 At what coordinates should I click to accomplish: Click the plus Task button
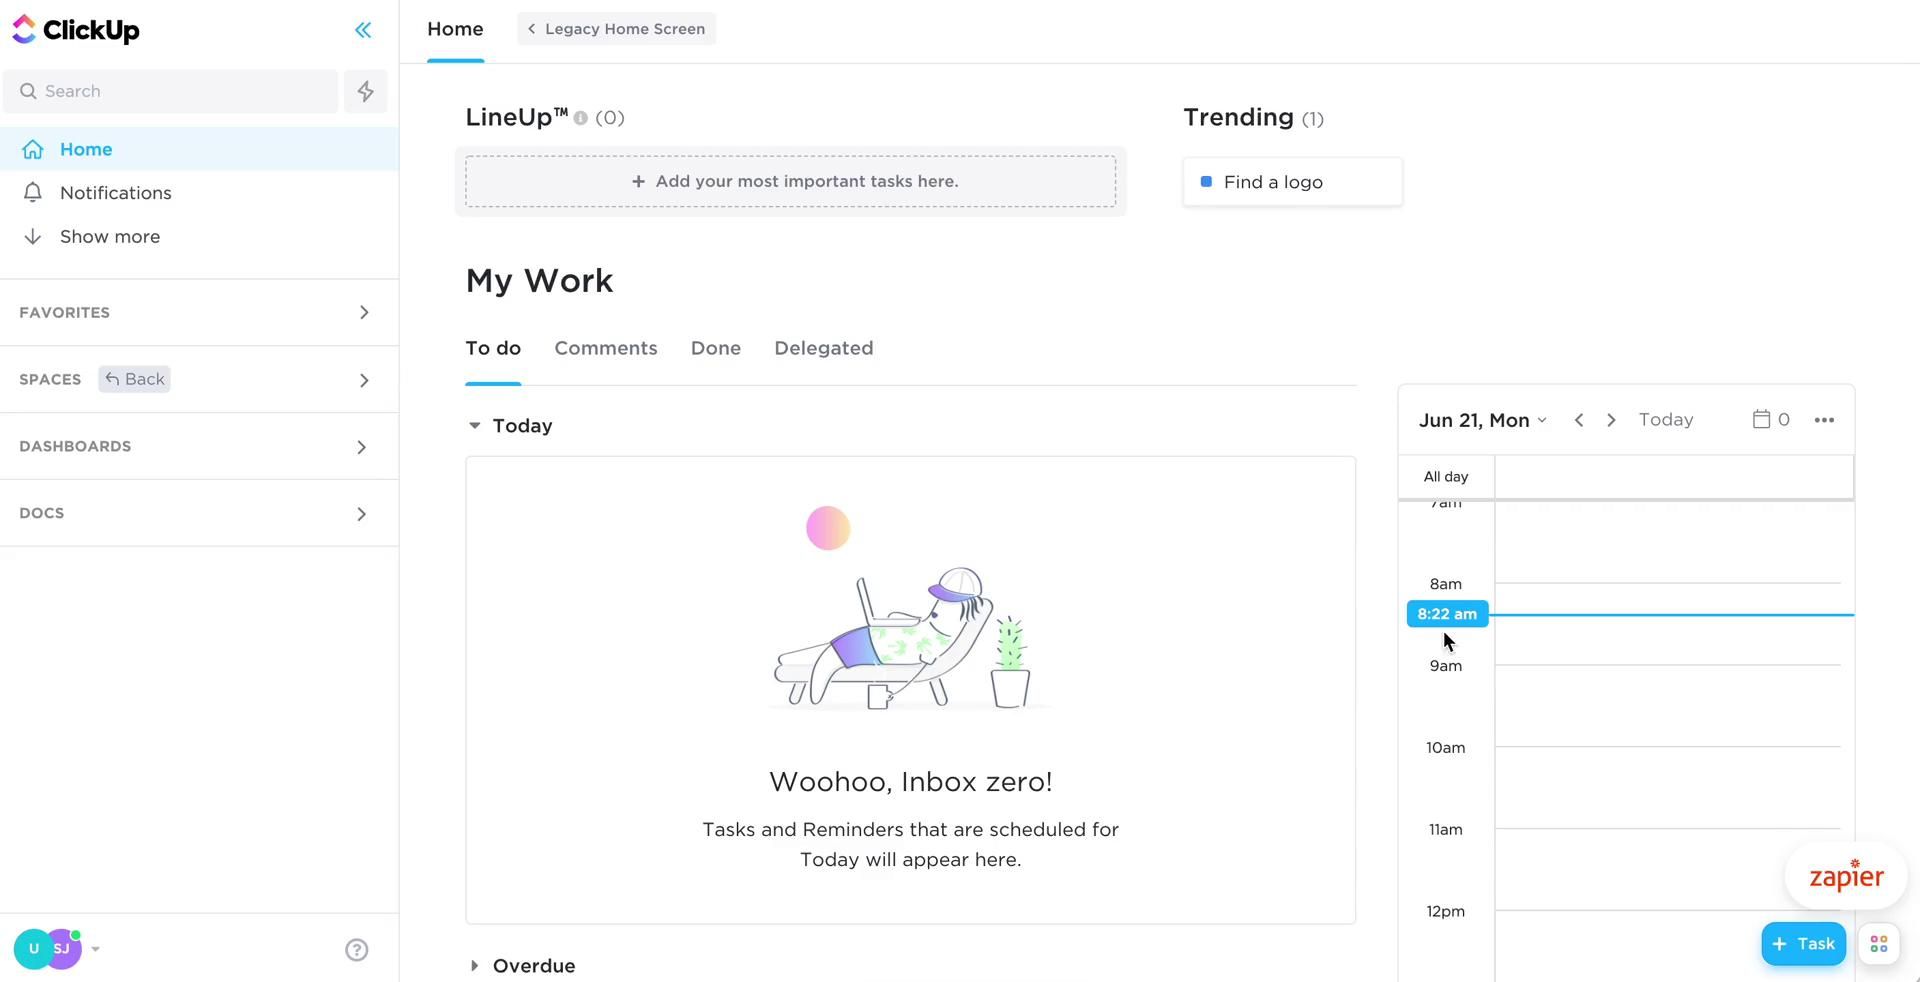pos(1803,944)
